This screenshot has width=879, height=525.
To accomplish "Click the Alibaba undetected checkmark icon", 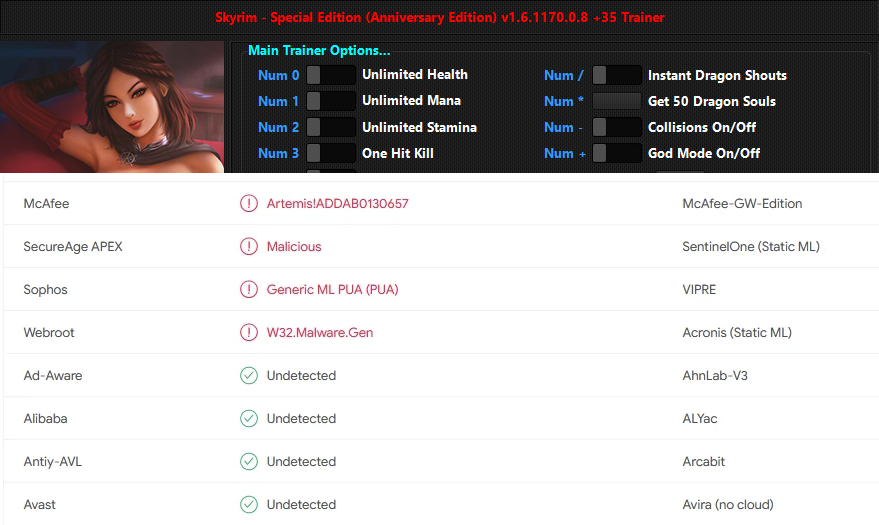I will point(249,419).
